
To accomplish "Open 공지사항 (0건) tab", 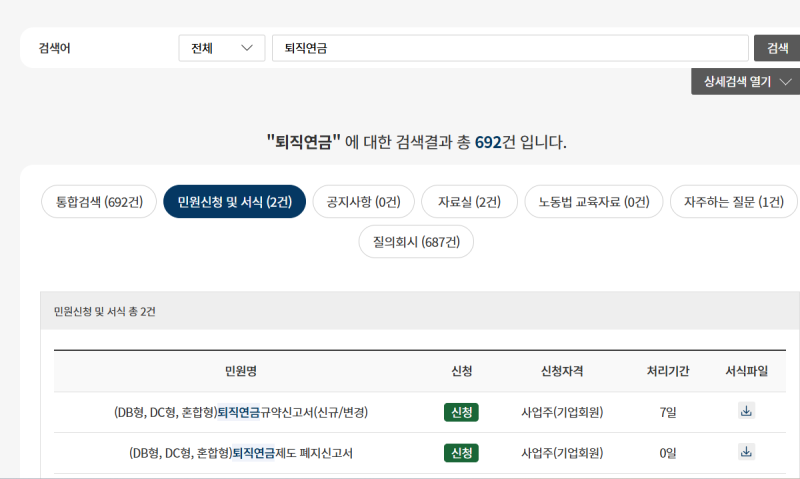I will (x=364, y=201).
